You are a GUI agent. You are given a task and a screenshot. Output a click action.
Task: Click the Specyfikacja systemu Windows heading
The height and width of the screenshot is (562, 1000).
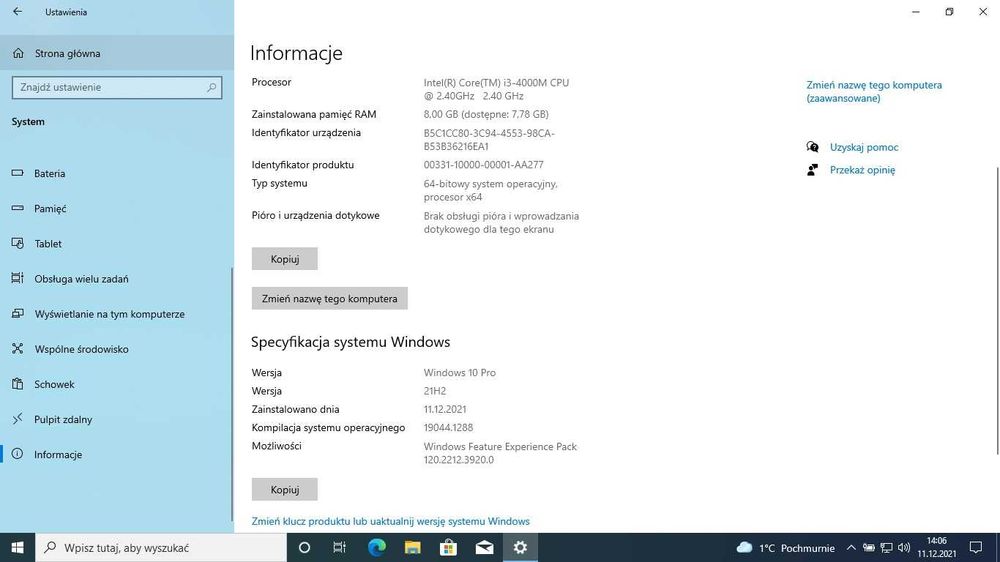[x=350, y=342]
